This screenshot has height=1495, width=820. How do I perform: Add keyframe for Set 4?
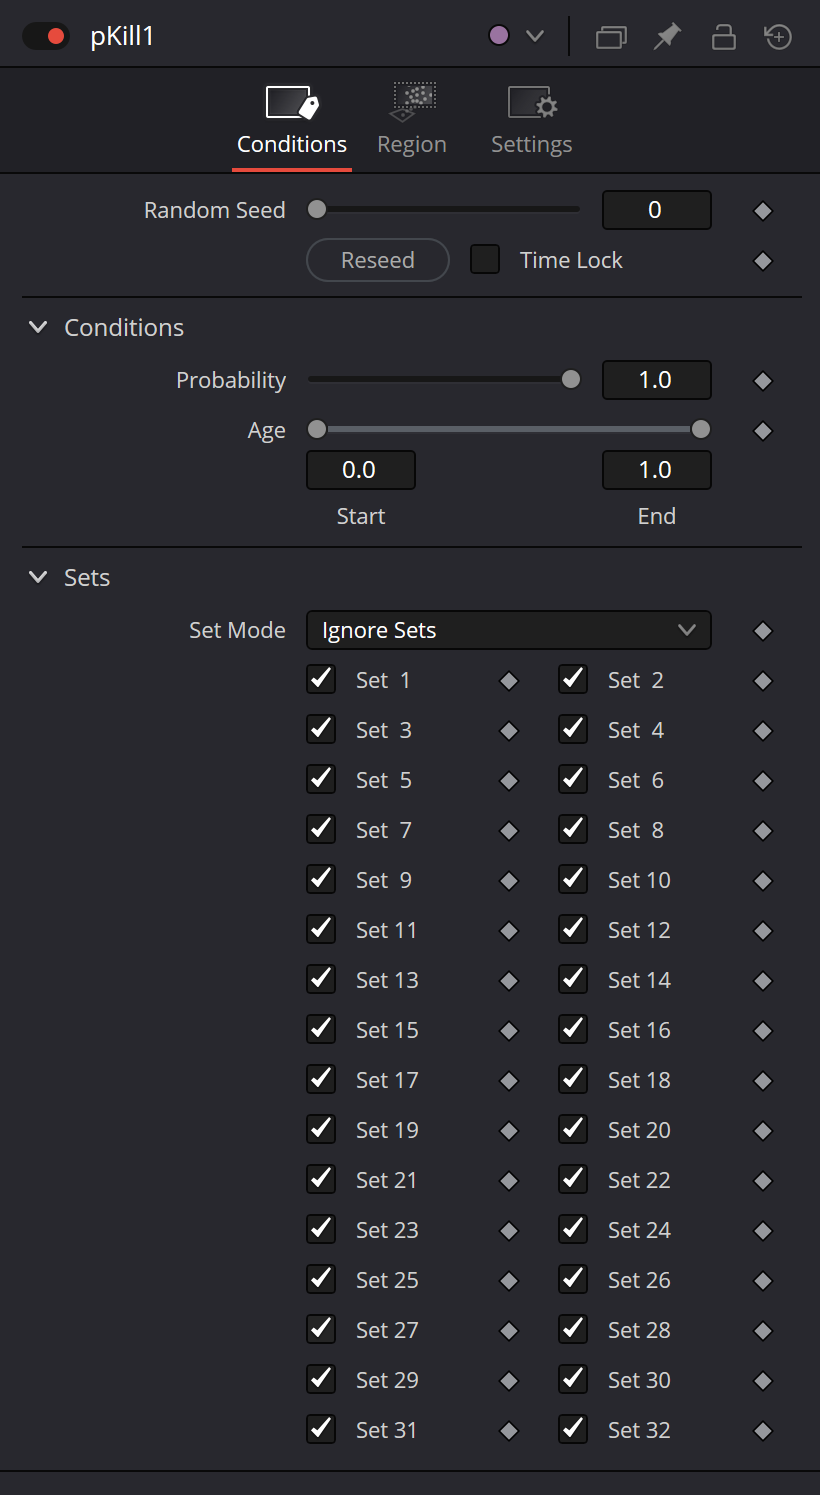763,731
